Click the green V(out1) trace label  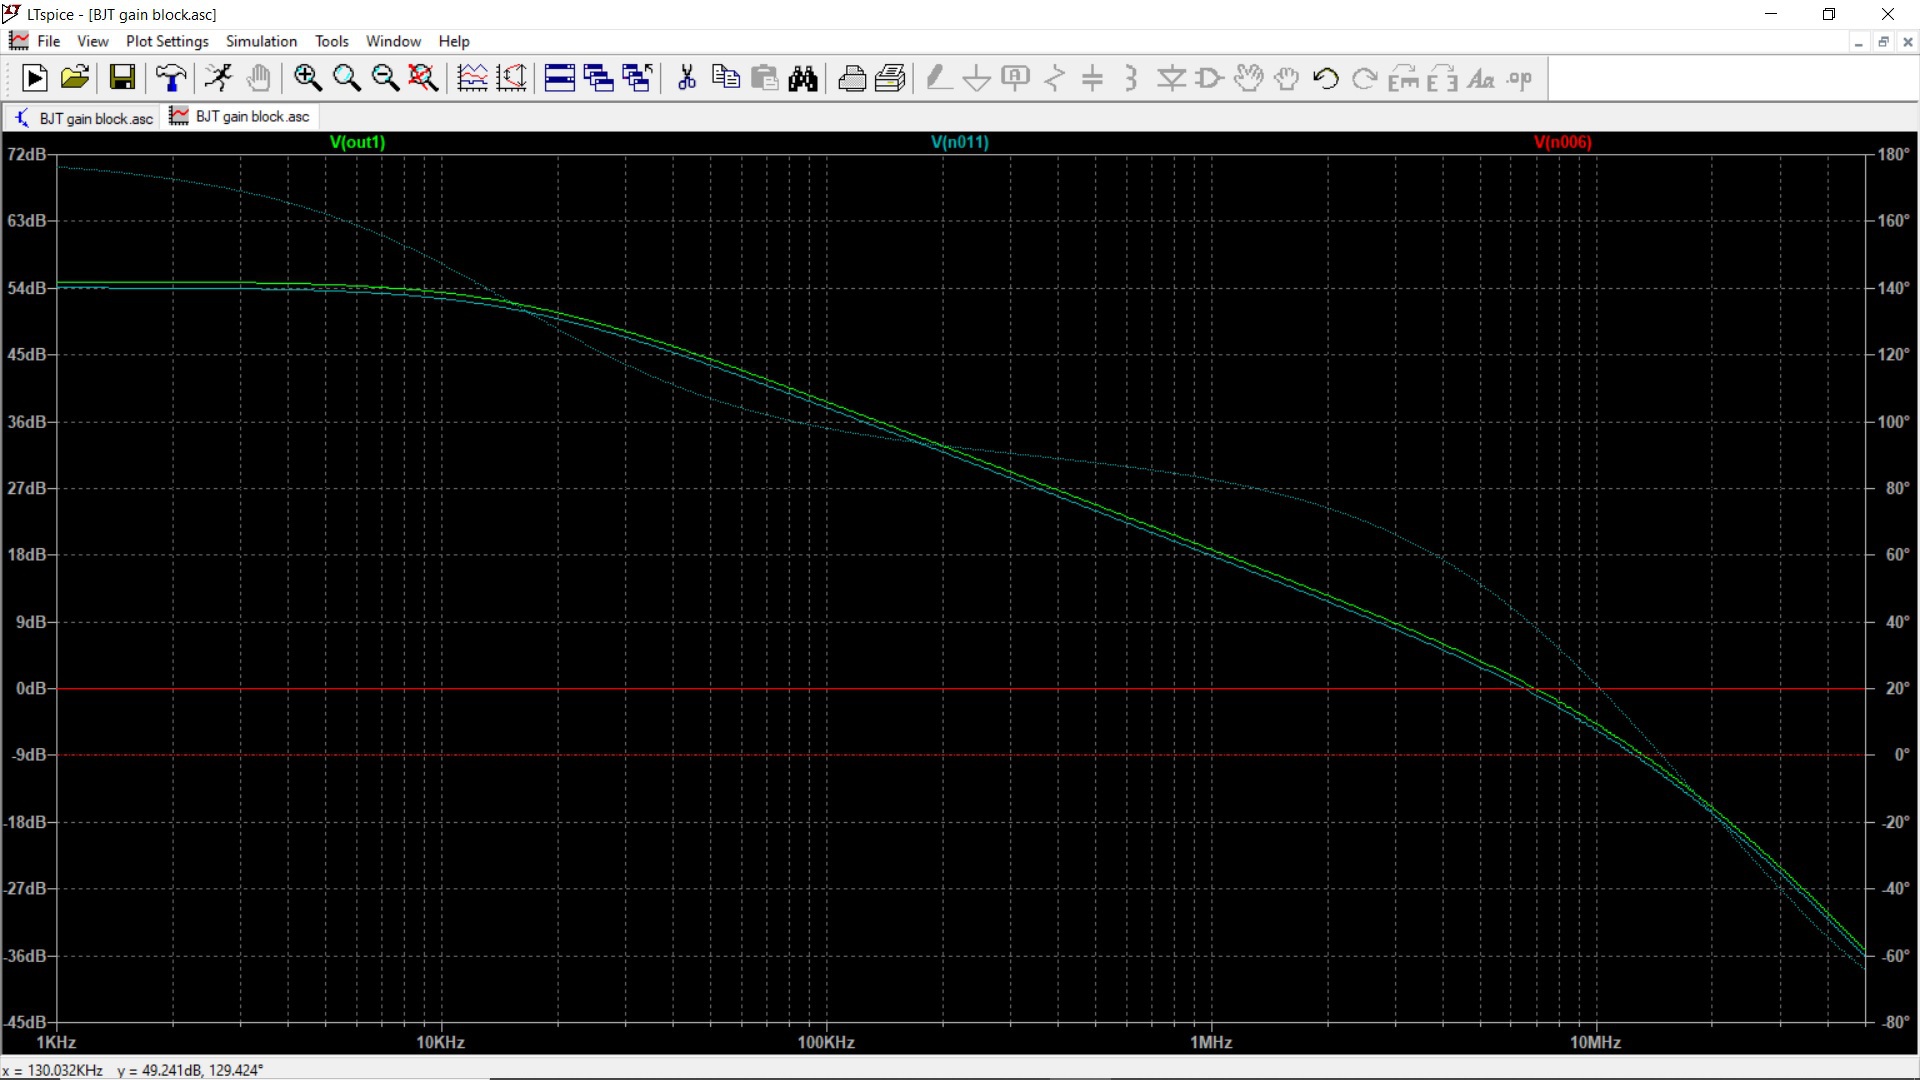[x=357, y=142]
